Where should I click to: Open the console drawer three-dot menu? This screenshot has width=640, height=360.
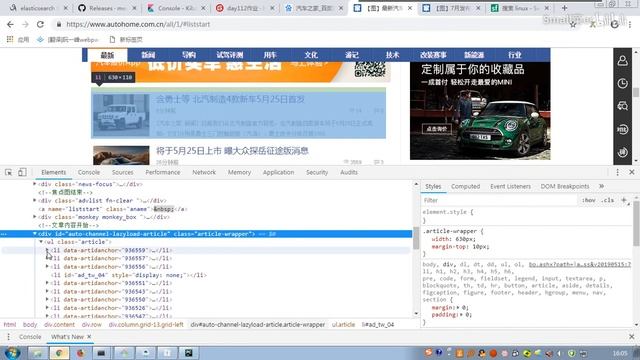[x=9, y=337]
